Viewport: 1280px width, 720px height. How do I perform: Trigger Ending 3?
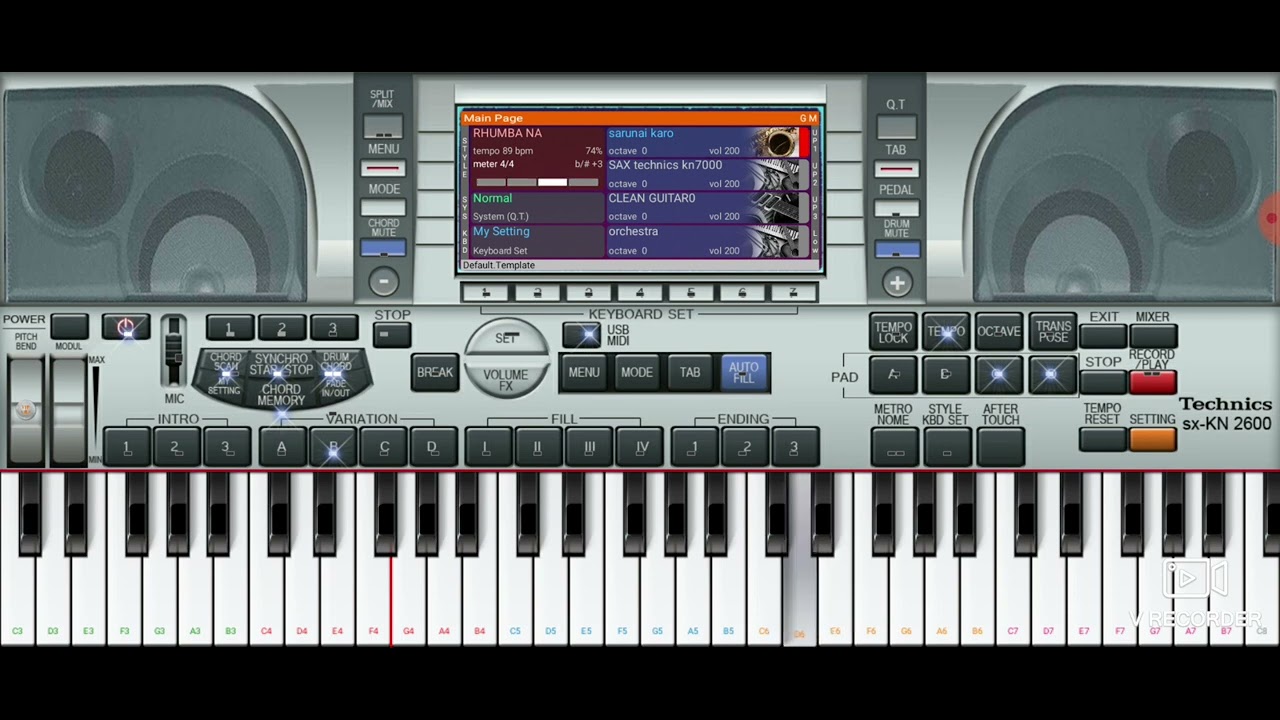point(794,447)
